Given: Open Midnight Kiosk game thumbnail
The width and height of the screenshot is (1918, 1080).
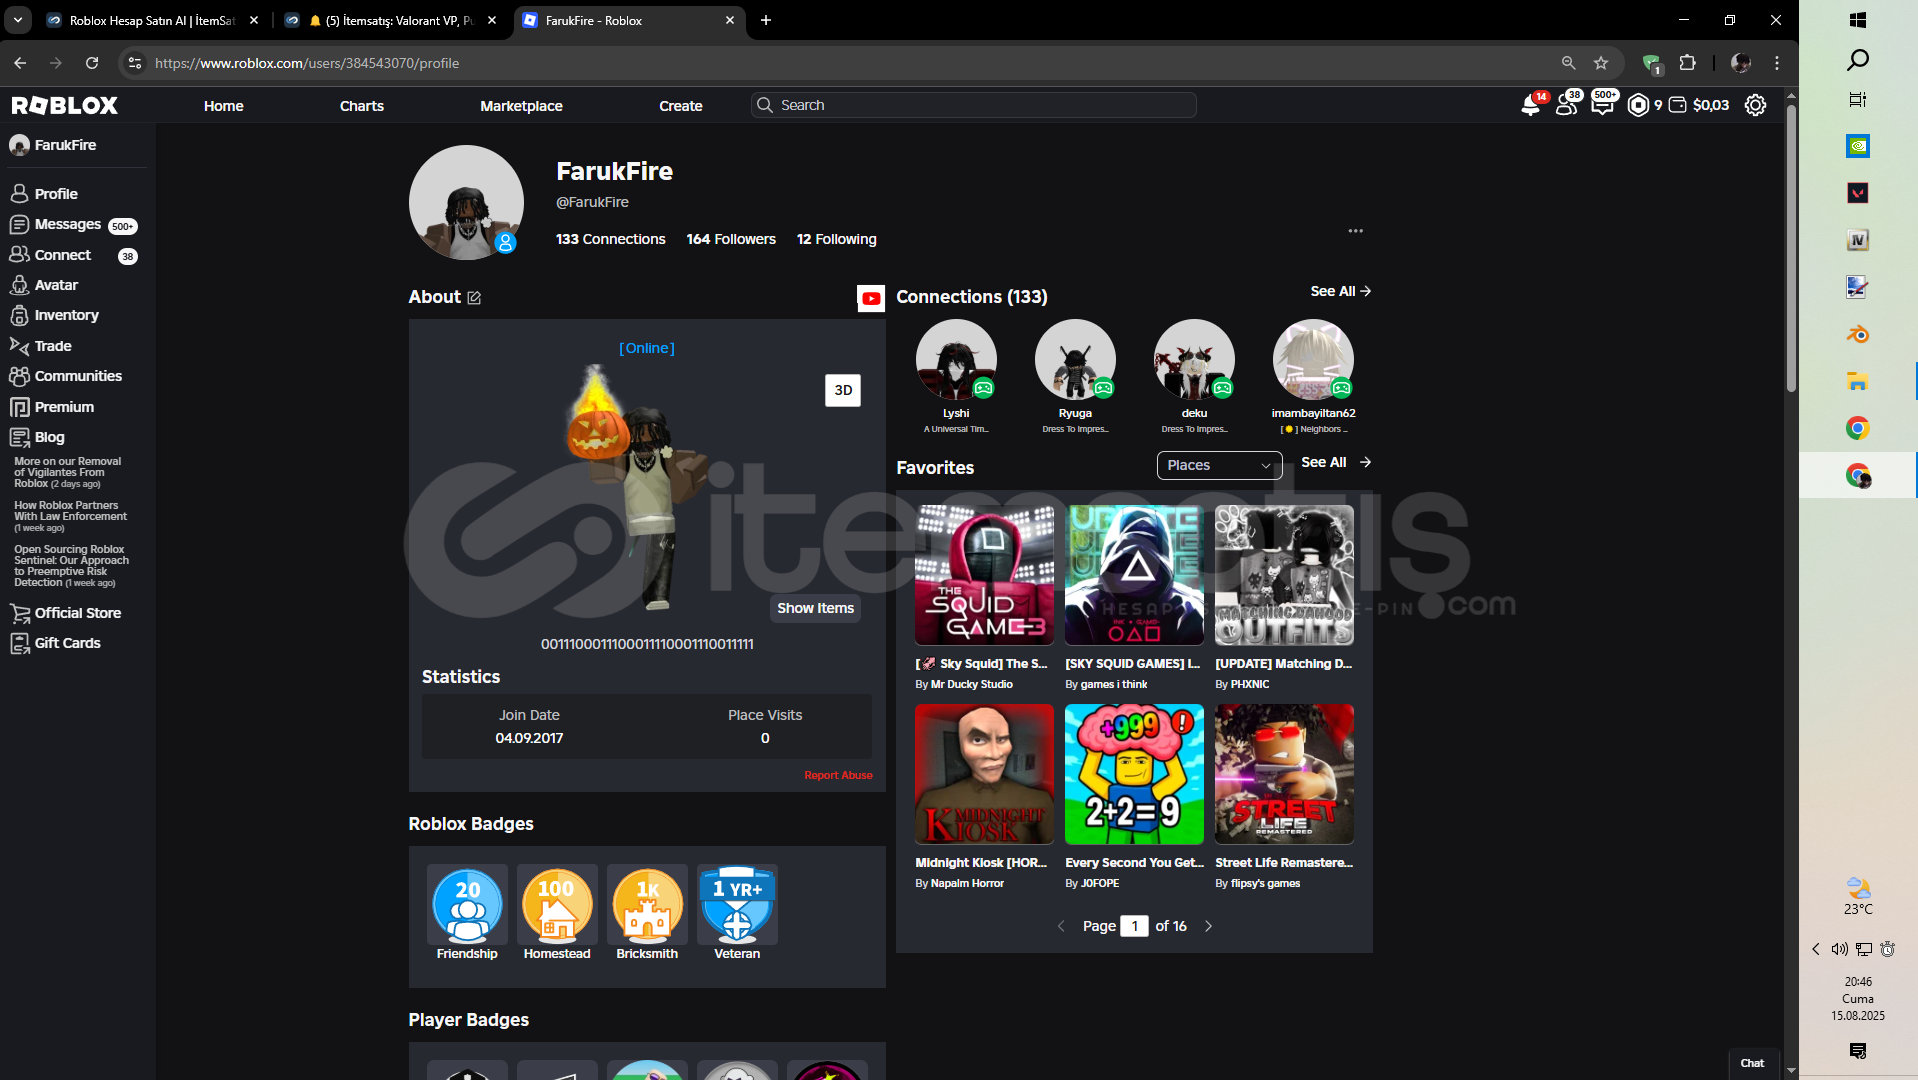Looking at the screenshot, I should 984,774.
